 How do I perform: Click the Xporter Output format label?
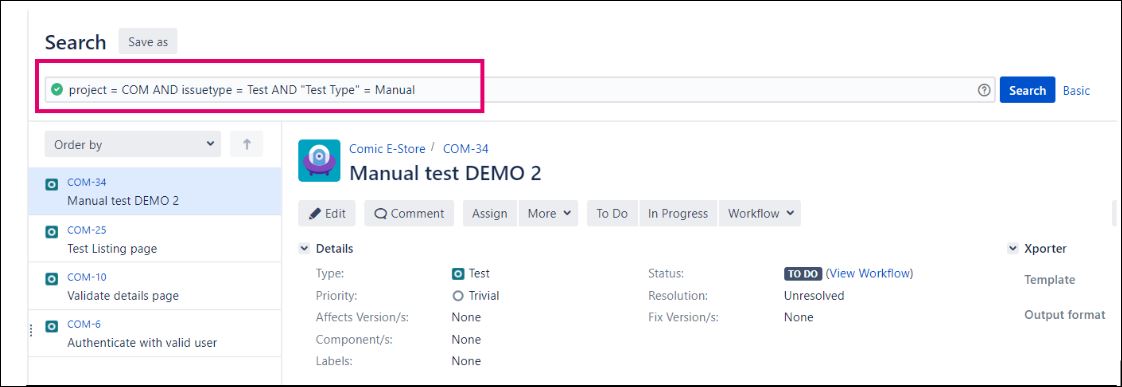1065,315
